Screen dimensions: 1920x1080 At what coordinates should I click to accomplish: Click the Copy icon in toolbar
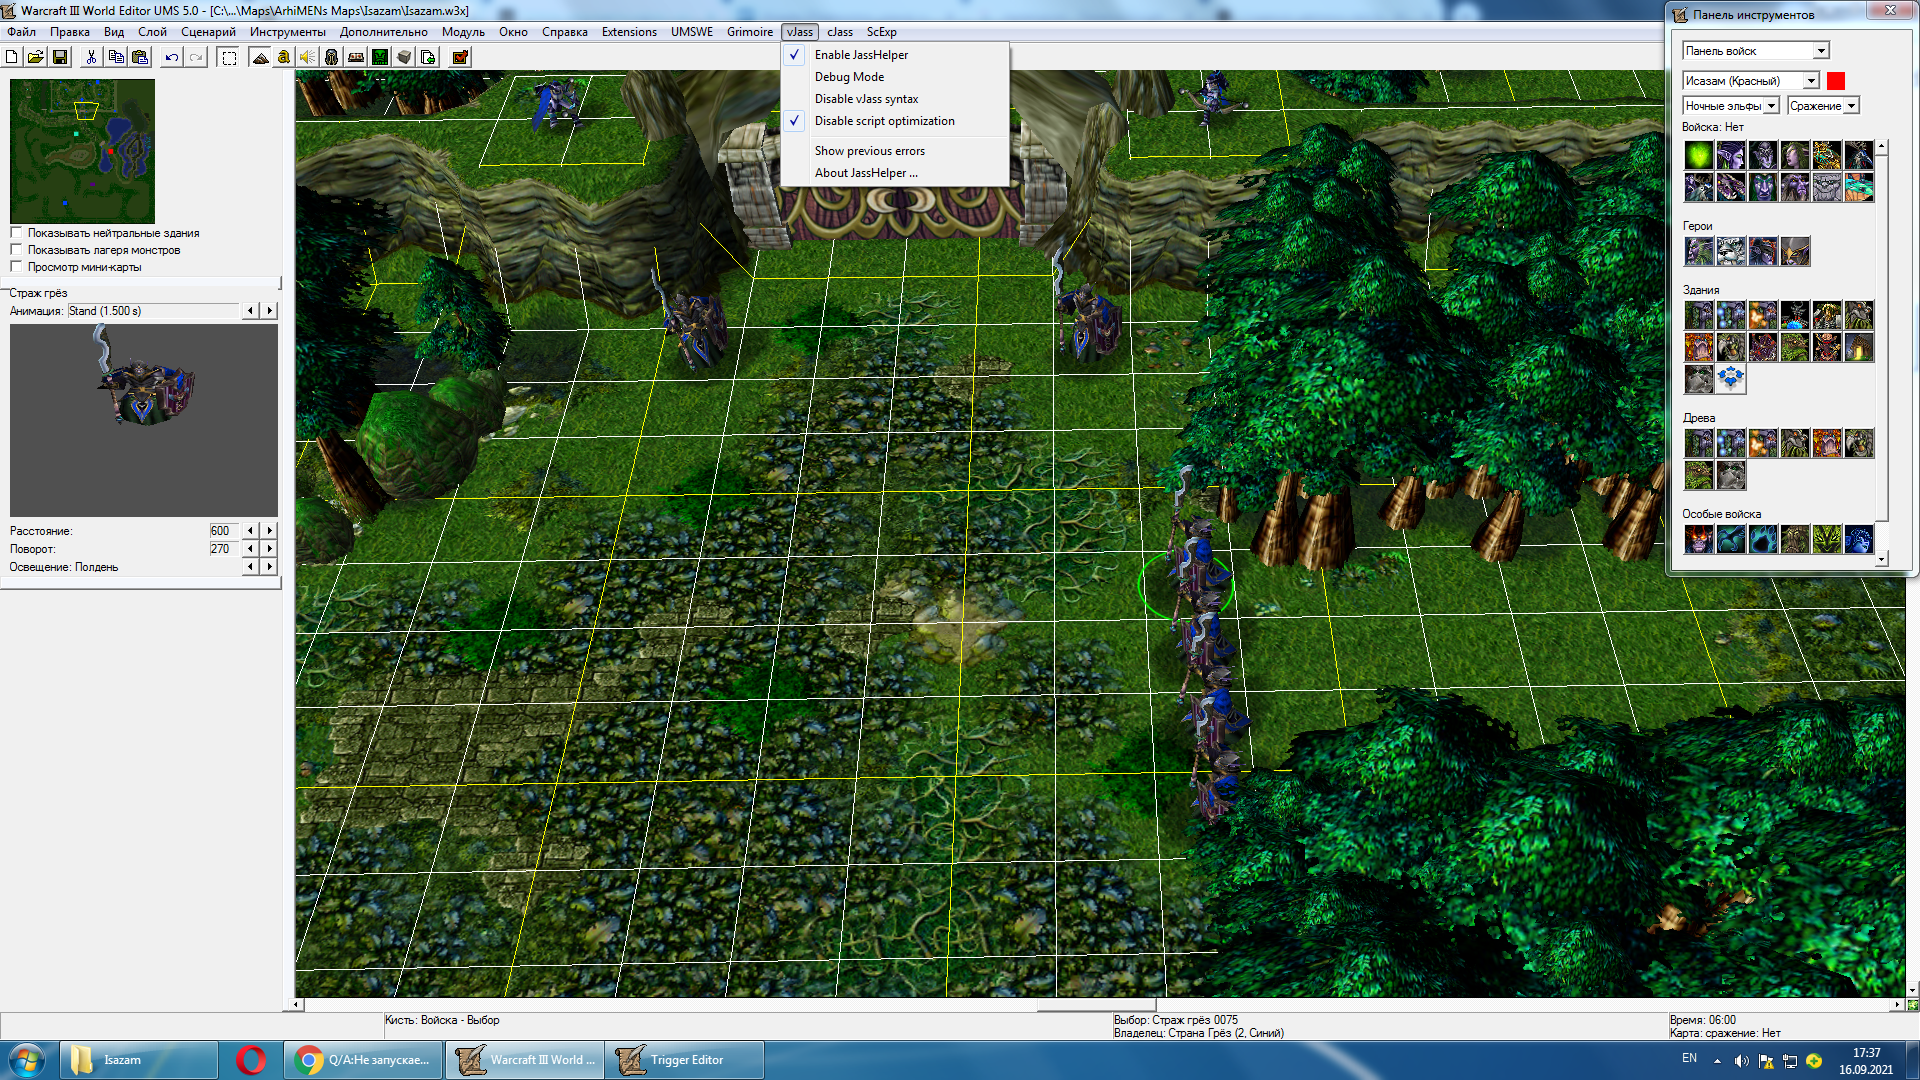click(116, 57)
